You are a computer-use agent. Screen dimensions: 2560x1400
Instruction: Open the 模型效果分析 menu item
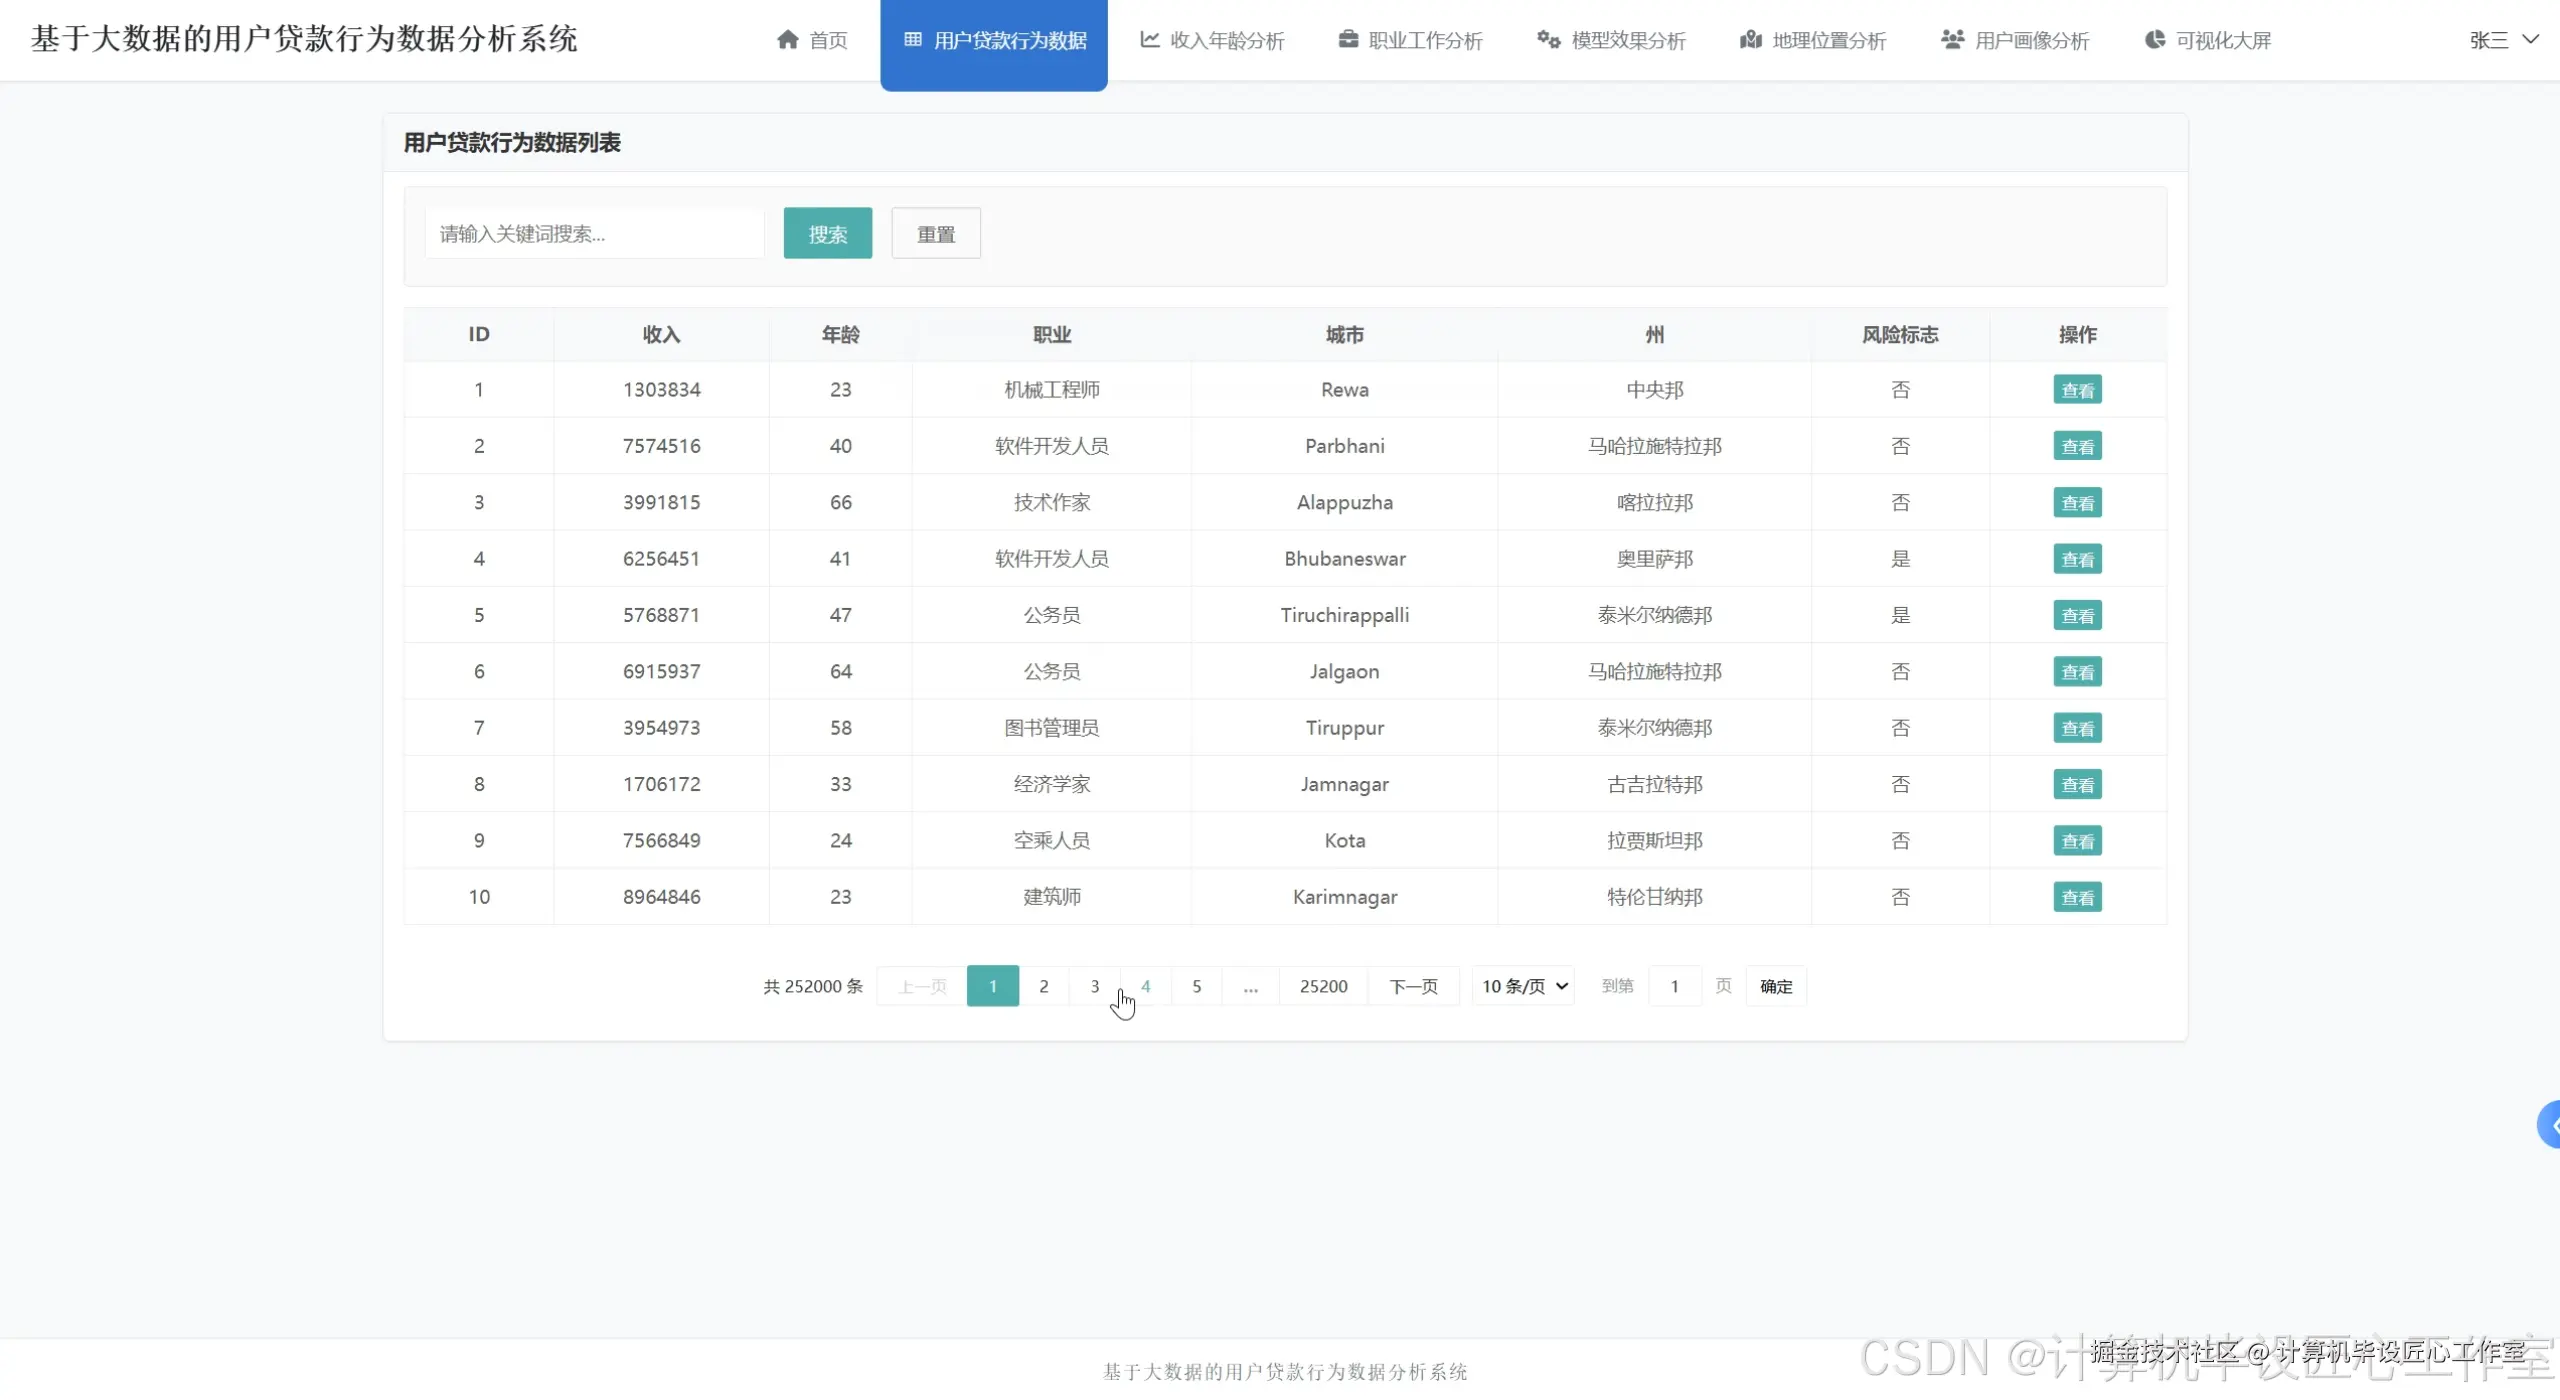click(1611, 40)
